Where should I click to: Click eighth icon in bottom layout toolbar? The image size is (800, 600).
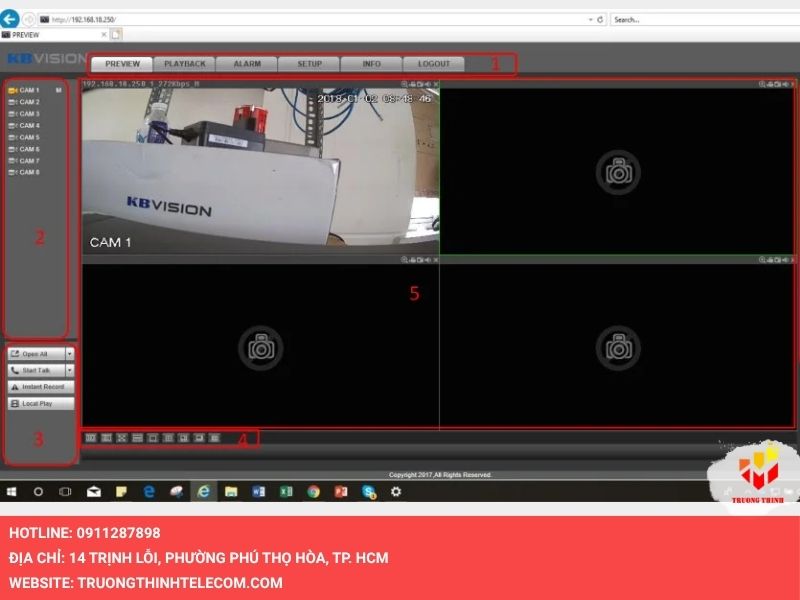click(x=199, y=438)
